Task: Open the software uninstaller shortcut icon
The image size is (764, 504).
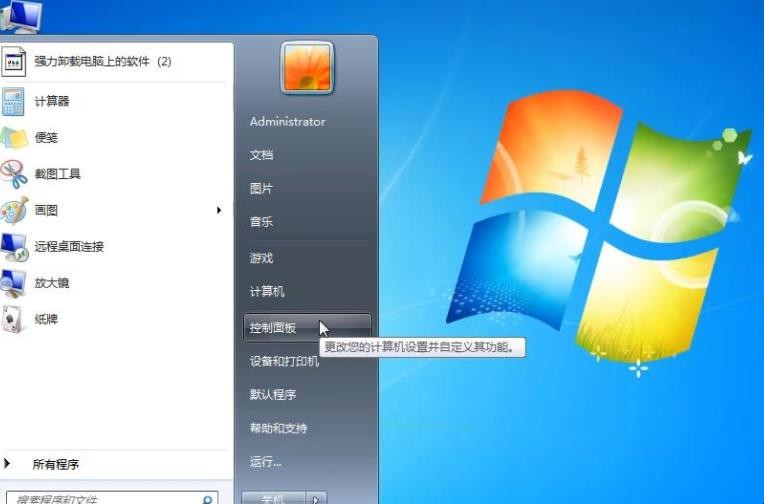Action: point(13,61)
